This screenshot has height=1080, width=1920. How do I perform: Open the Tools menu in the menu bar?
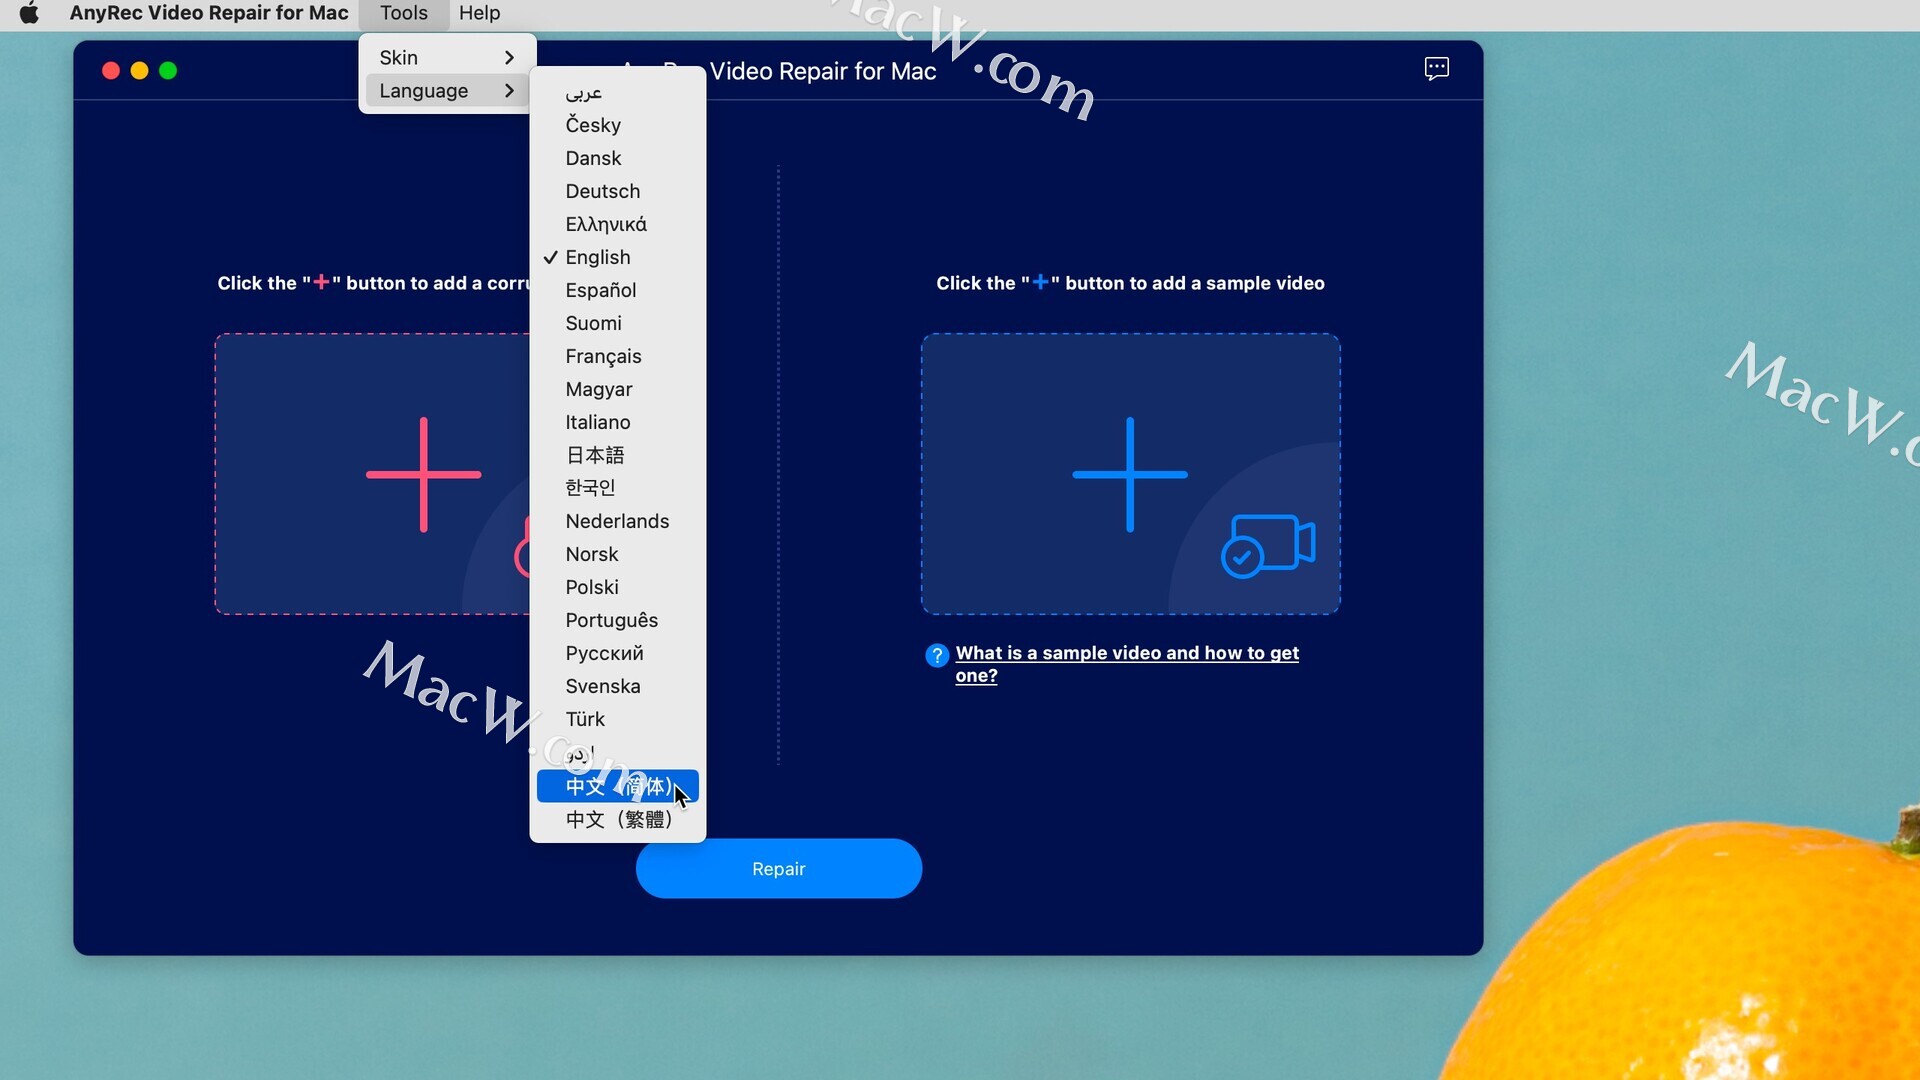pos(404,13)
